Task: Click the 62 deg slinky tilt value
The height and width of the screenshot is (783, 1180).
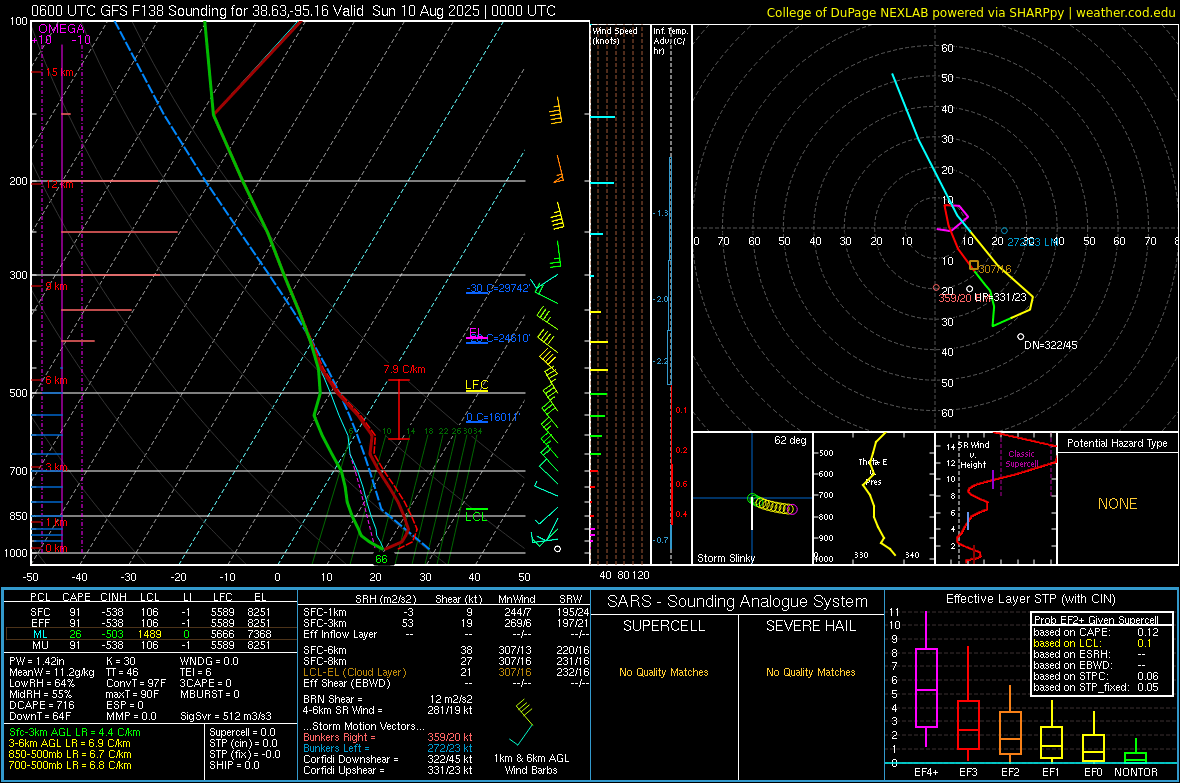Action: pos(790,440)
